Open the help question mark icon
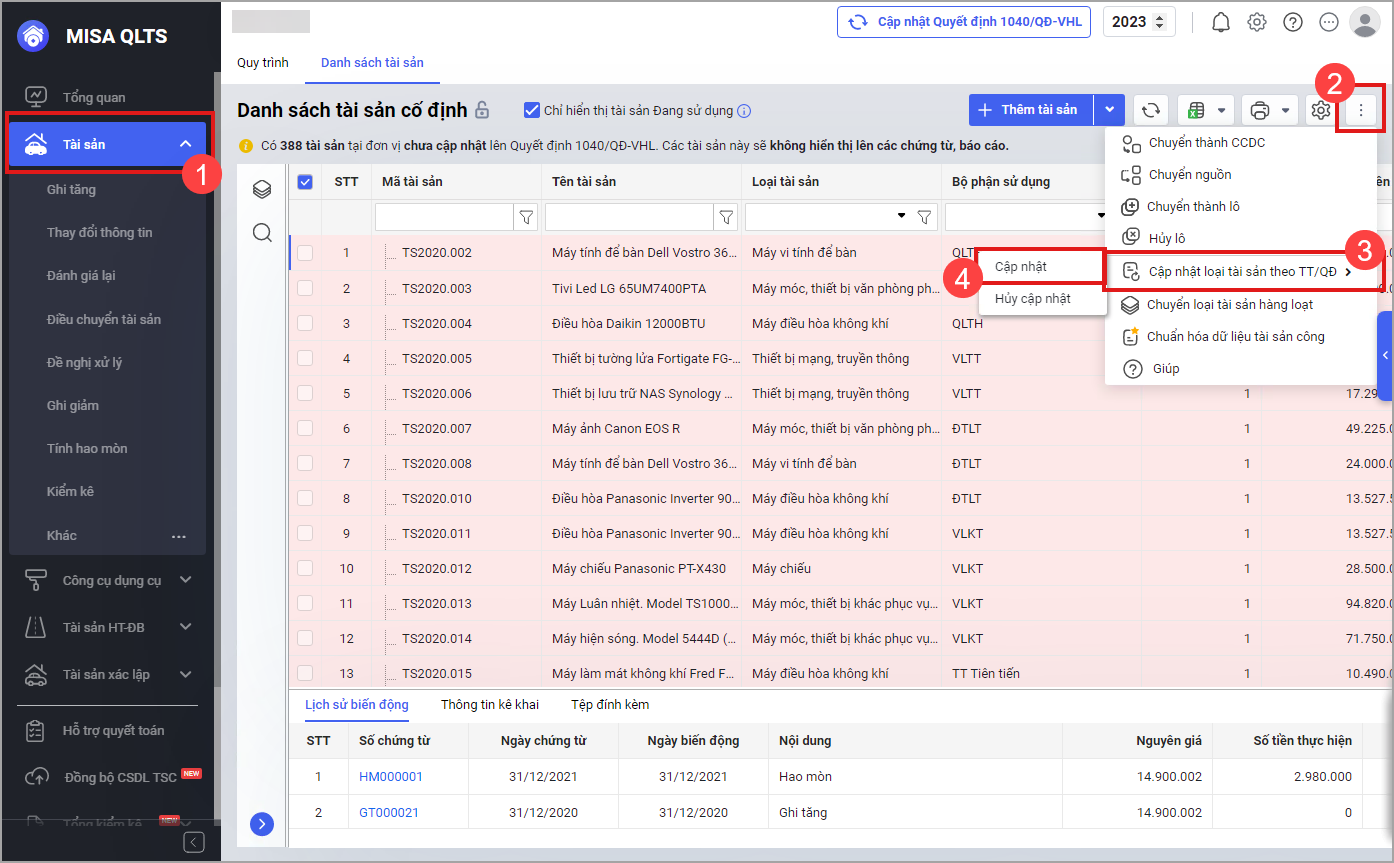Viewport: 1394px width, 863px height. click(1293, 22)
